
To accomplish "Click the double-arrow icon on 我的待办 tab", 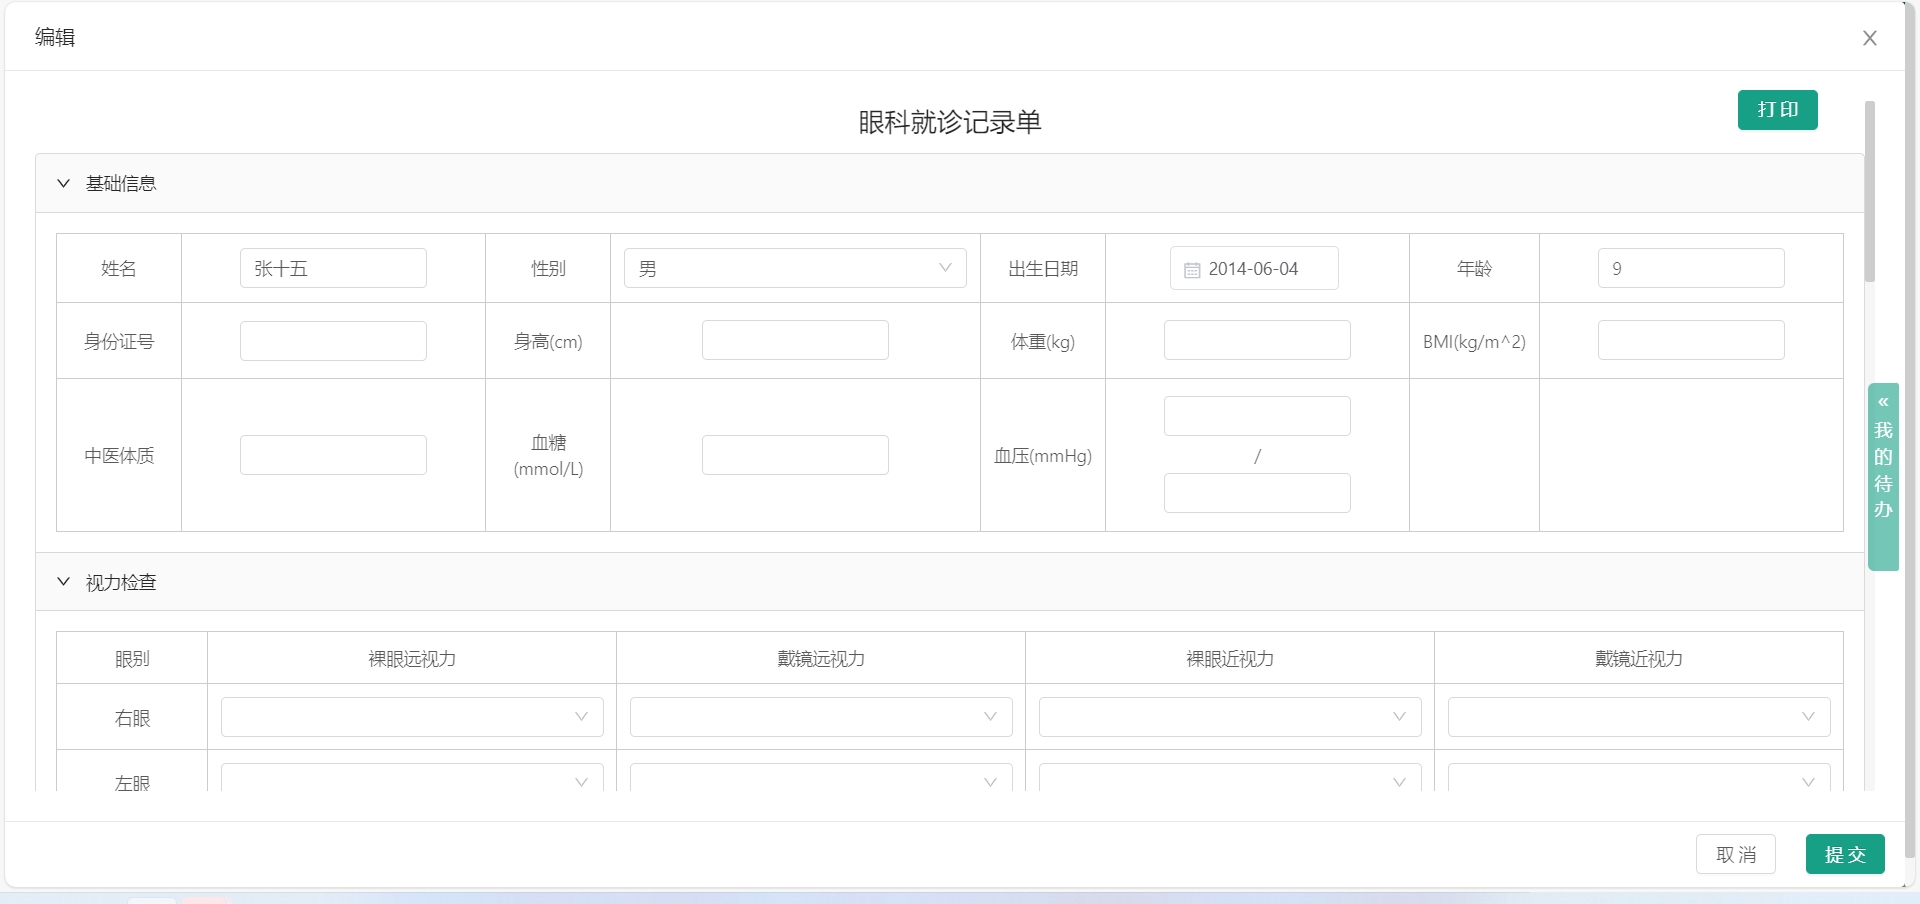I will coord(1883,402).
